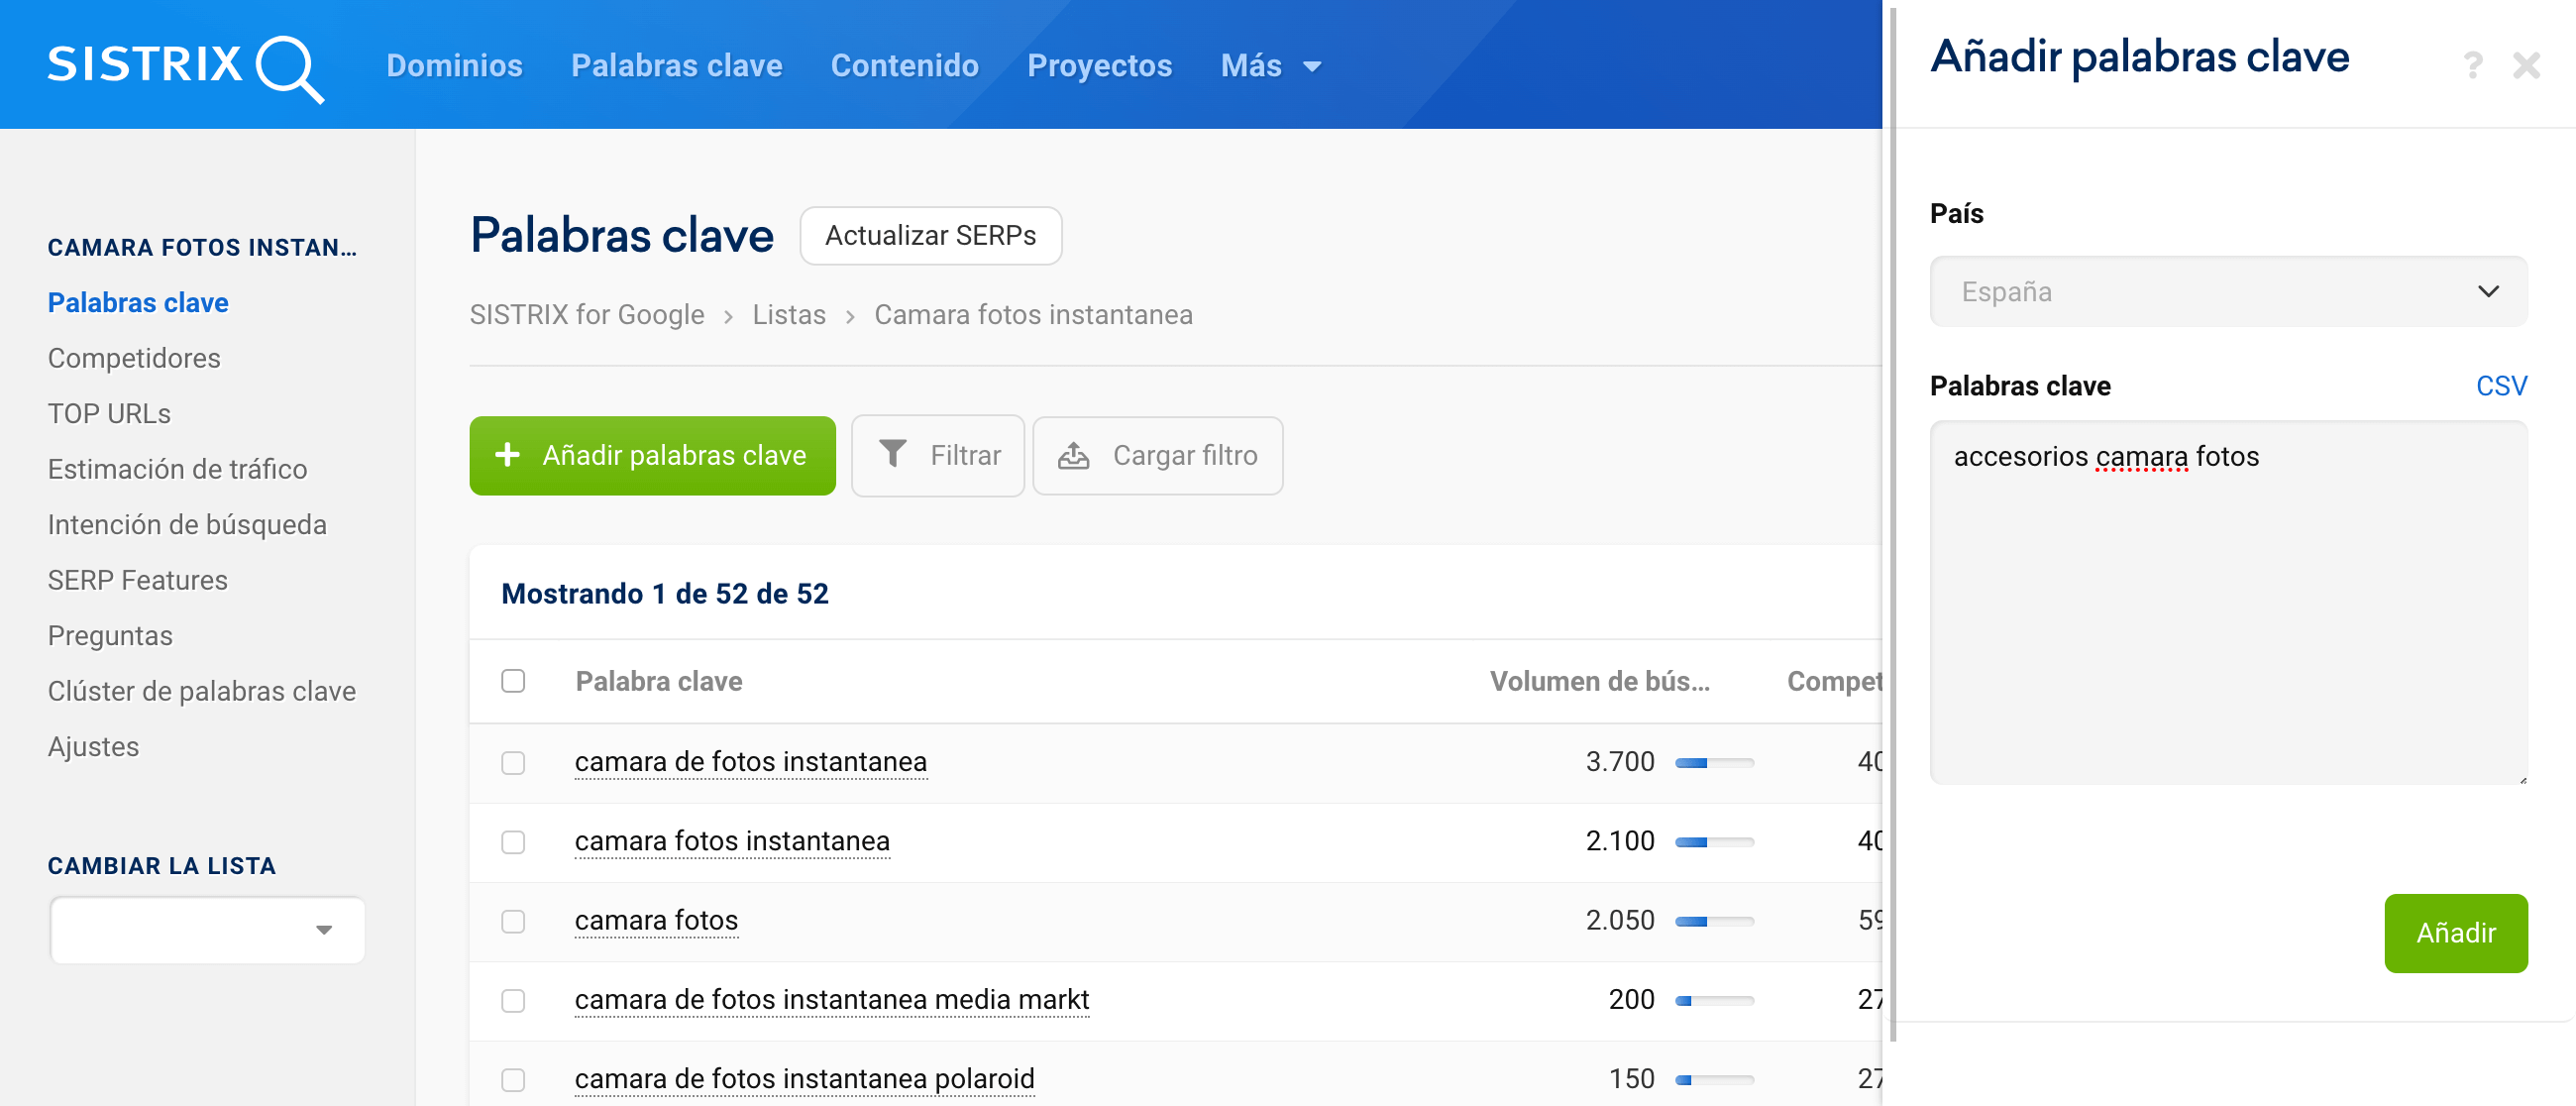Viewport: 2576px width, 1106px height.
Task: Open the País España dropdown
Action: (x=2228, y=291)
